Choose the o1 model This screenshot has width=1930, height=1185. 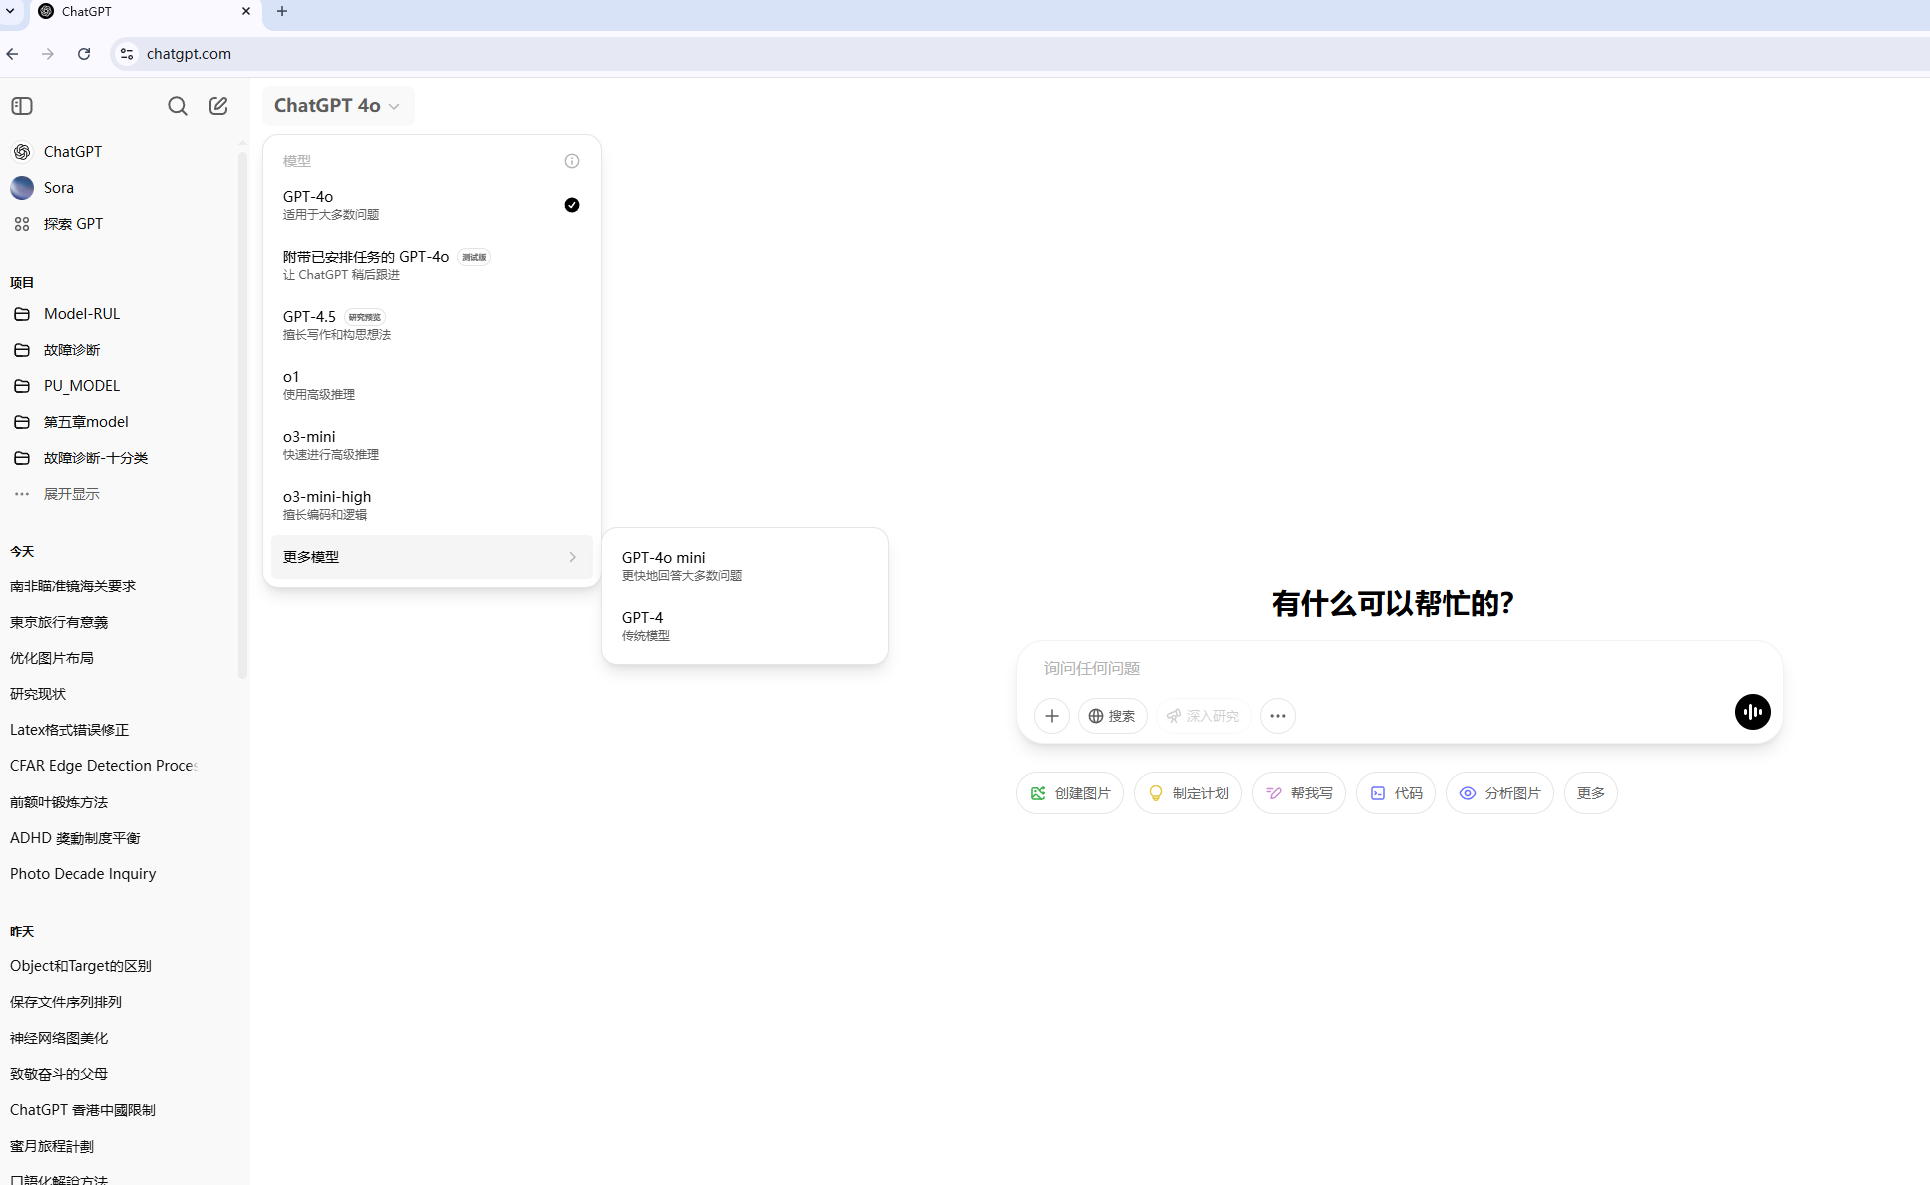432,385
